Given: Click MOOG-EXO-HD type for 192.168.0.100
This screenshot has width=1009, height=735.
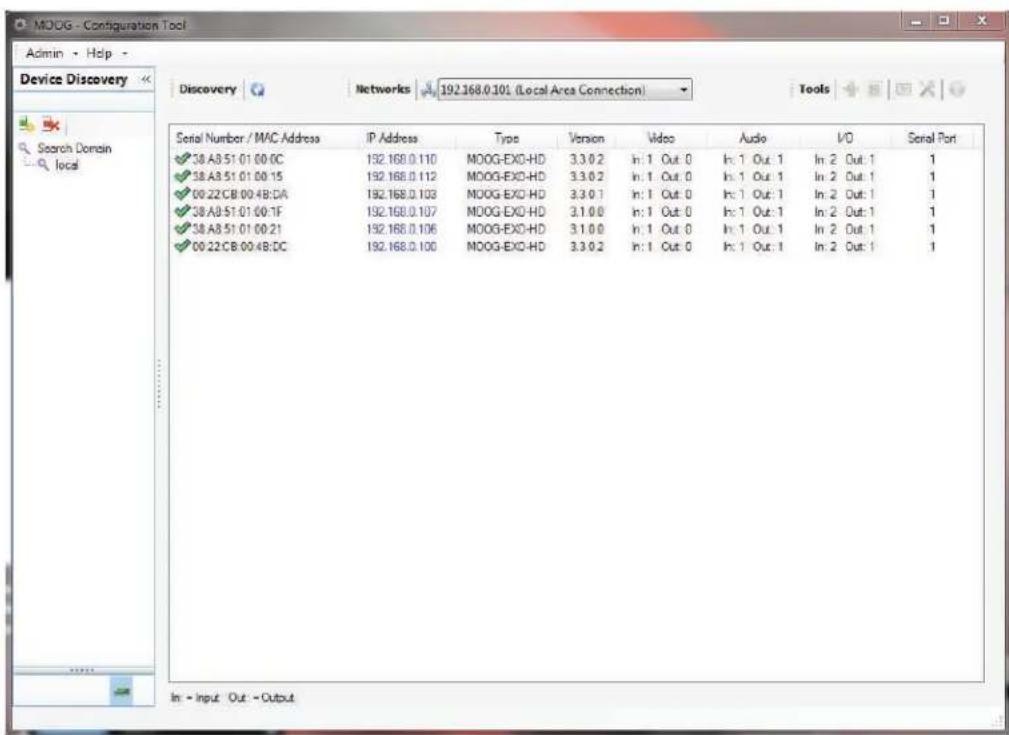Looking at the screenshot, I should [x=506, y=246].
